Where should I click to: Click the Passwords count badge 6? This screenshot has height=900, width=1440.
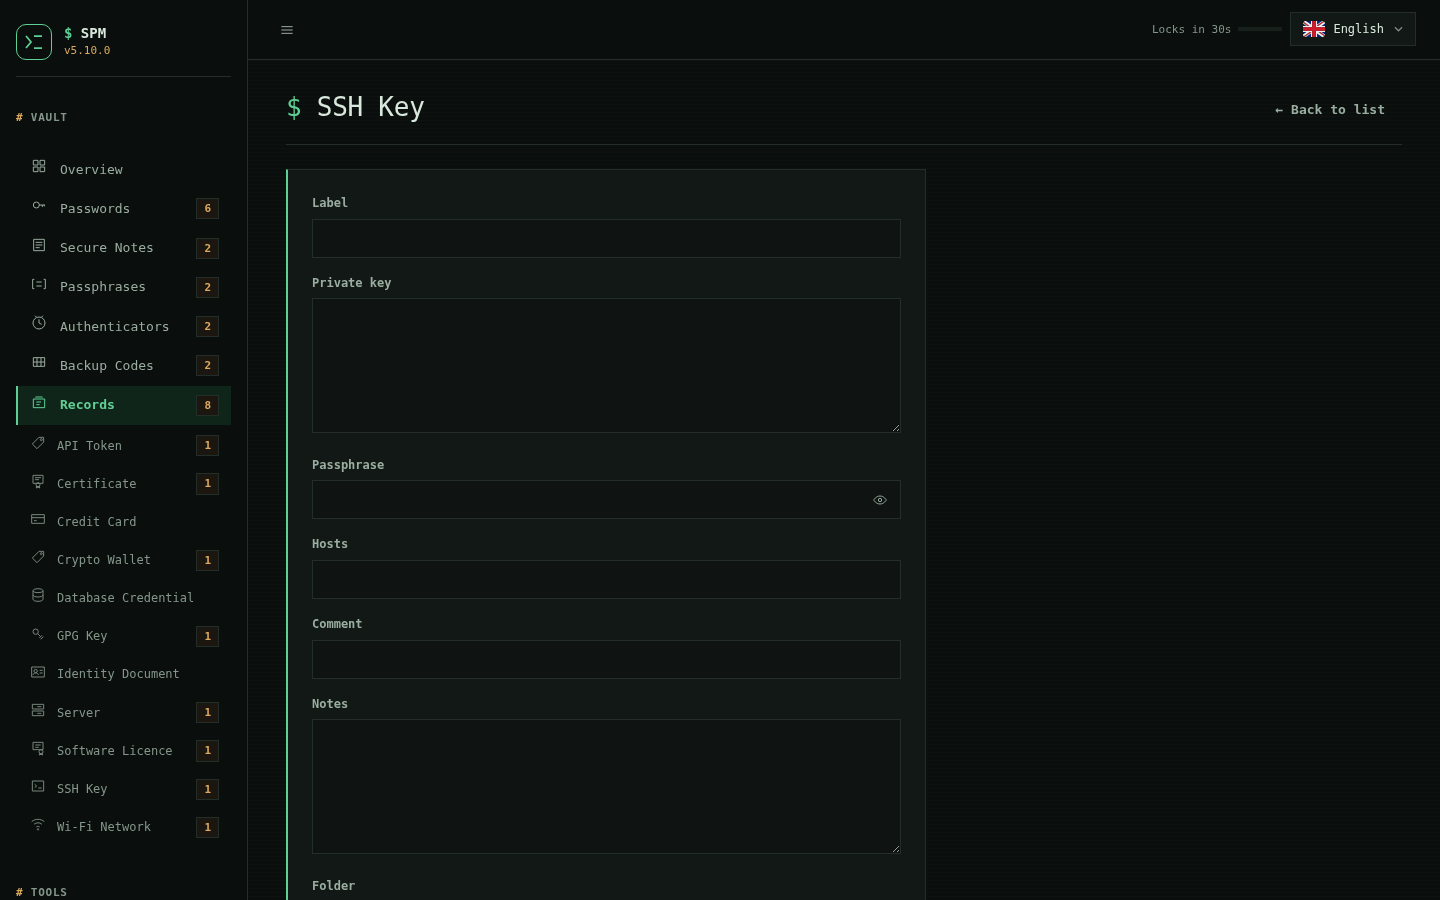click(x=208, y=208)
